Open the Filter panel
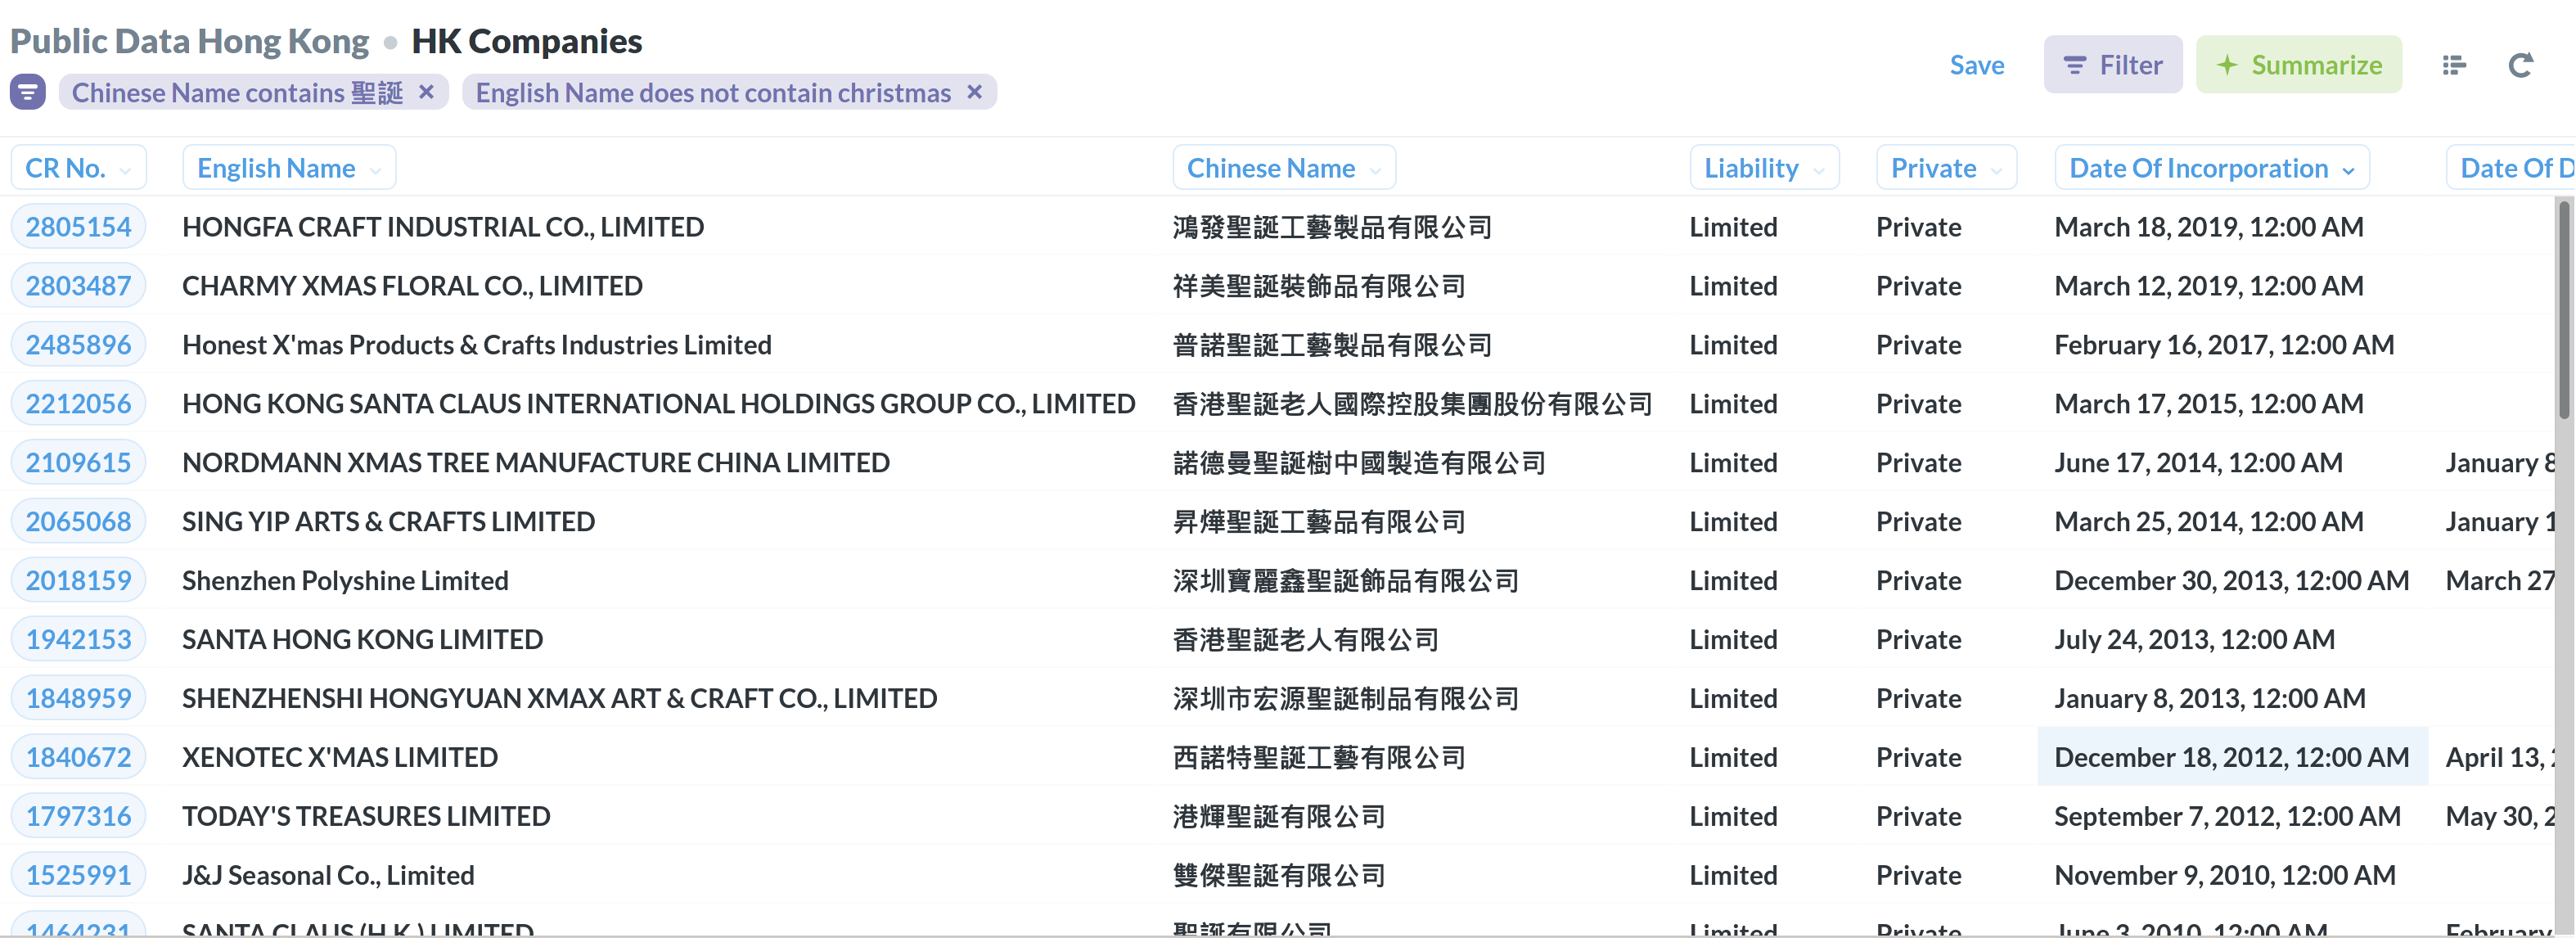The image size is (2576, 938). (2112, 65)
